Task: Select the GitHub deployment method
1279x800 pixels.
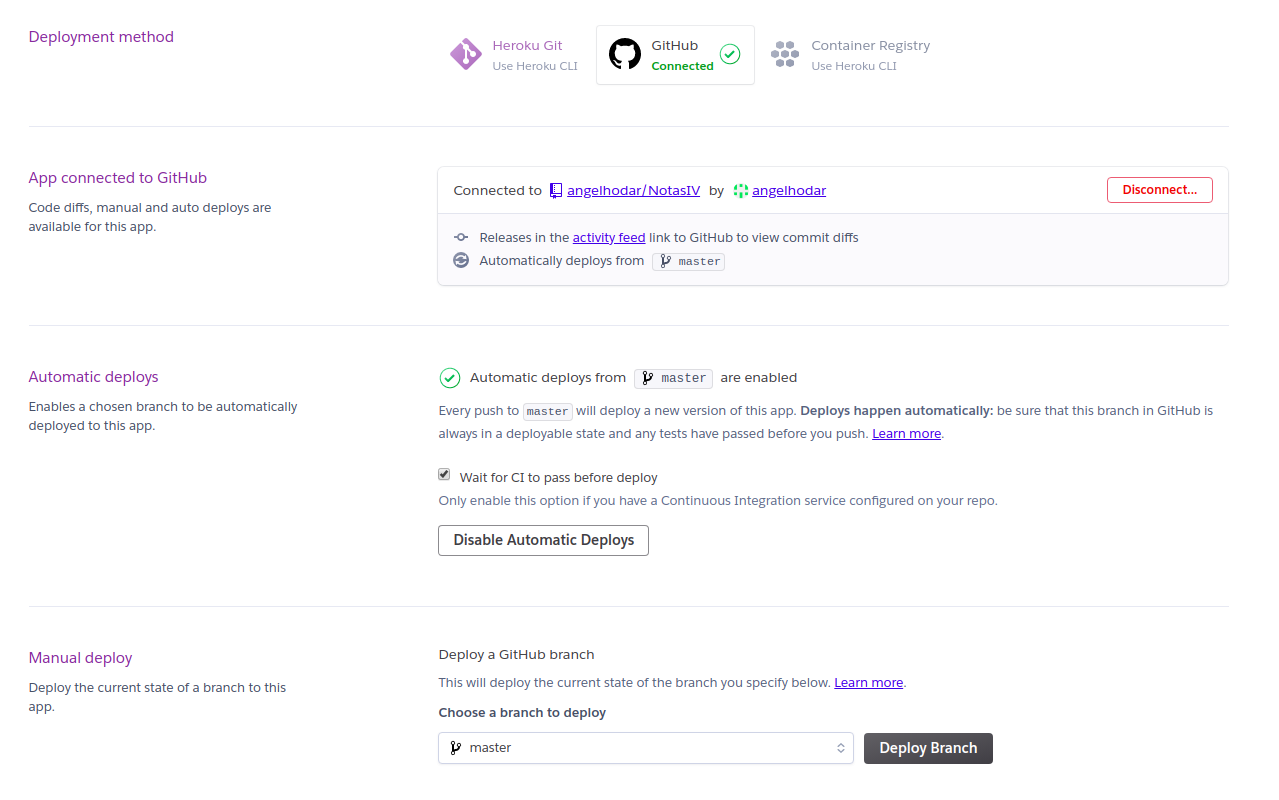Action: point(675,55)
